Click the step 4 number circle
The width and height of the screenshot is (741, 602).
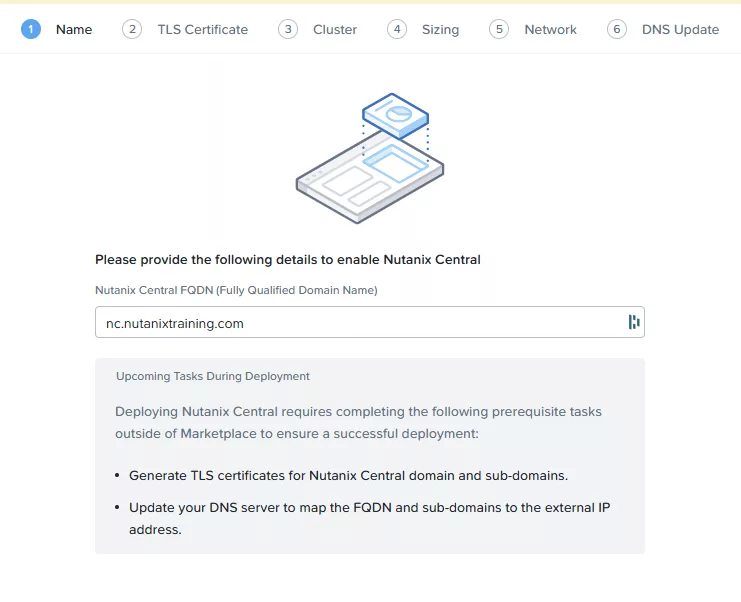coord(397,29)
